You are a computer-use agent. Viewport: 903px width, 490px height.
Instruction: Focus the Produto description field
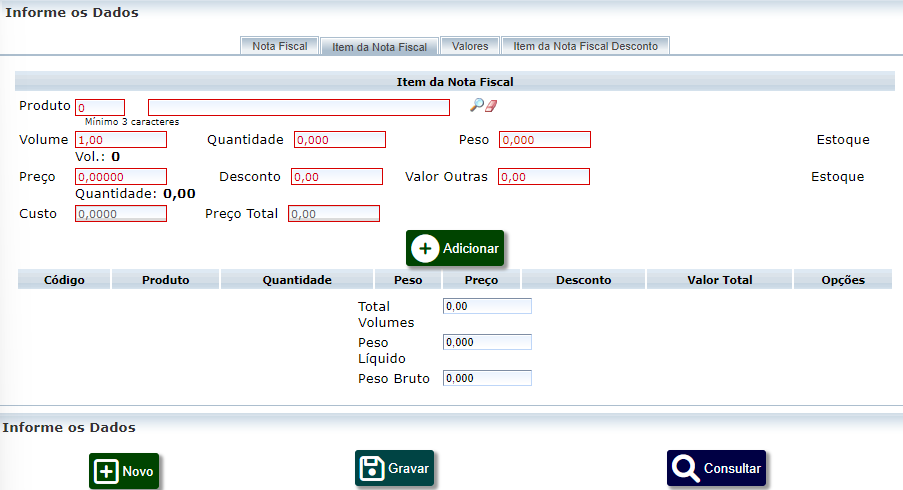(299, 107)
